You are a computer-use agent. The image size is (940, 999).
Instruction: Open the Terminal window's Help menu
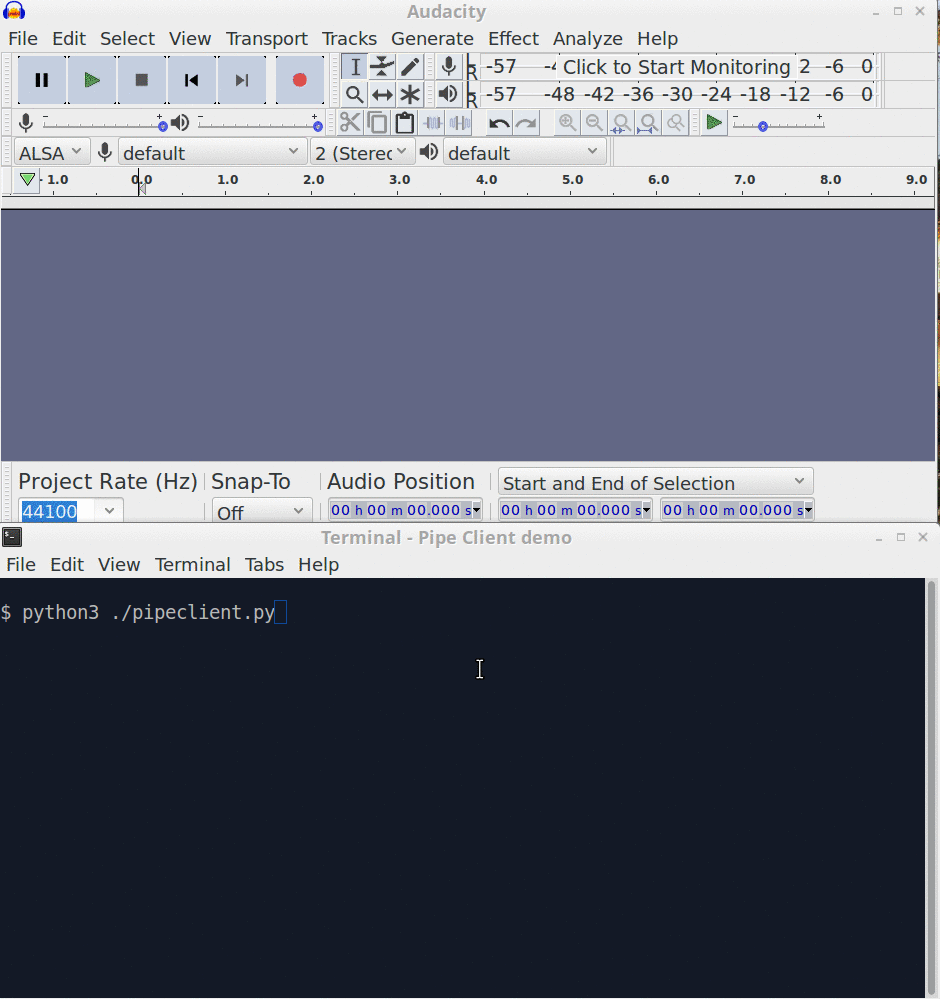[x=319, y=565]
